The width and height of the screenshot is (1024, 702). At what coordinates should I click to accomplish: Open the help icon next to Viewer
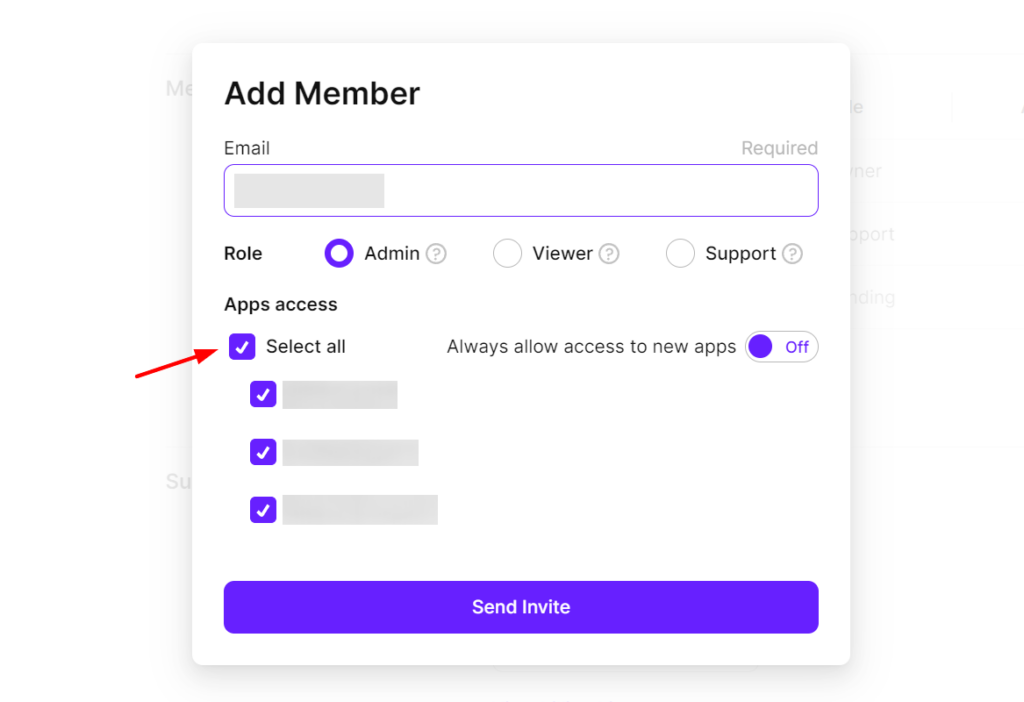point(609,254)
